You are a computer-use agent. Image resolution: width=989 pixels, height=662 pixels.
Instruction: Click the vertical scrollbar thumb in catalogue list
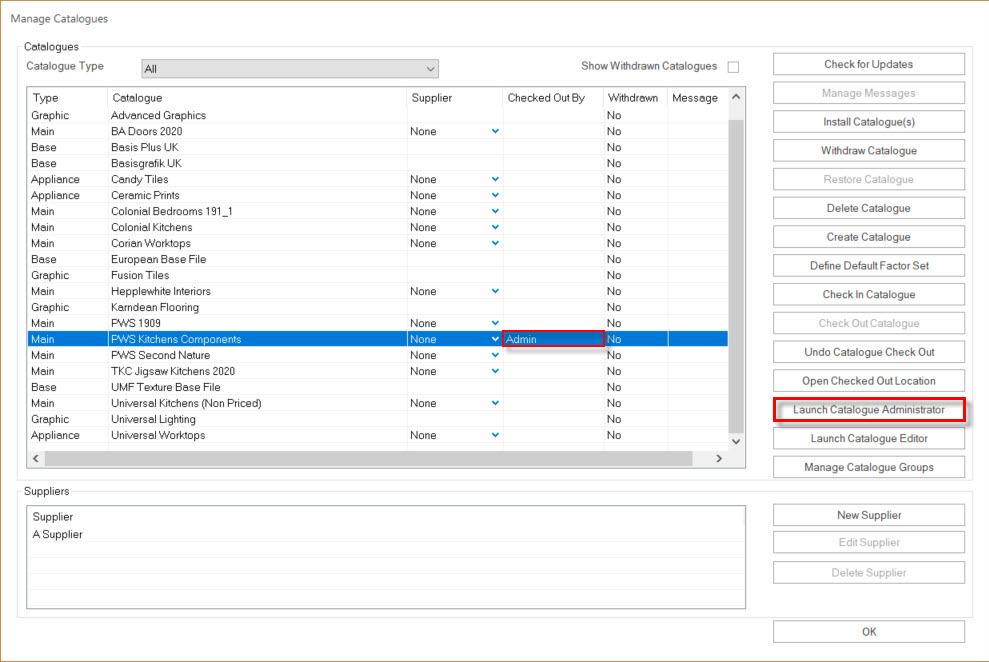coord(735,276)
